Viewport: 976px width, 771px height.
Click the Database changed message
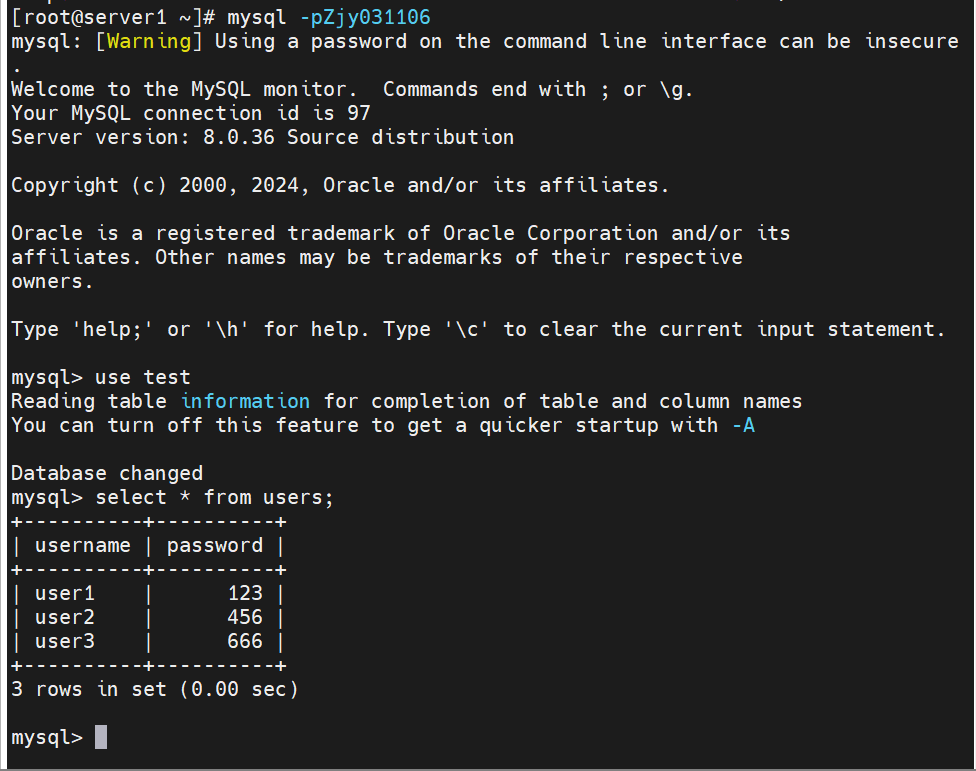click(107, 474)
